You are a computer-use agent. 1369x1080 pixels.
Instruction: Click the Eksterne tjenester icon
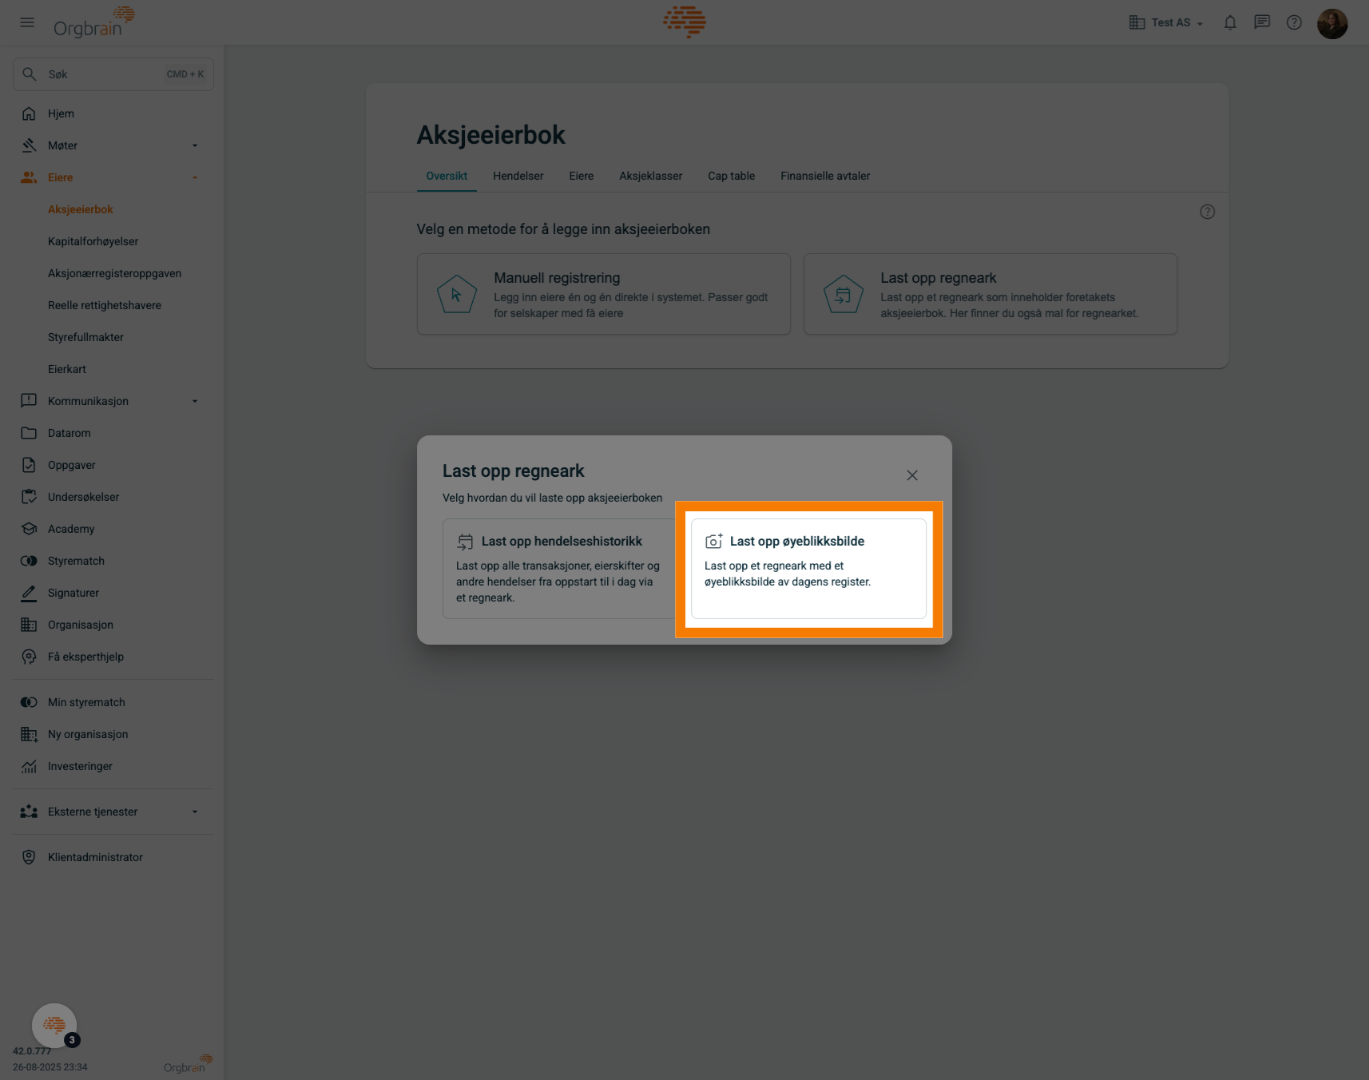pyautogui.click(x=29, y=812)
